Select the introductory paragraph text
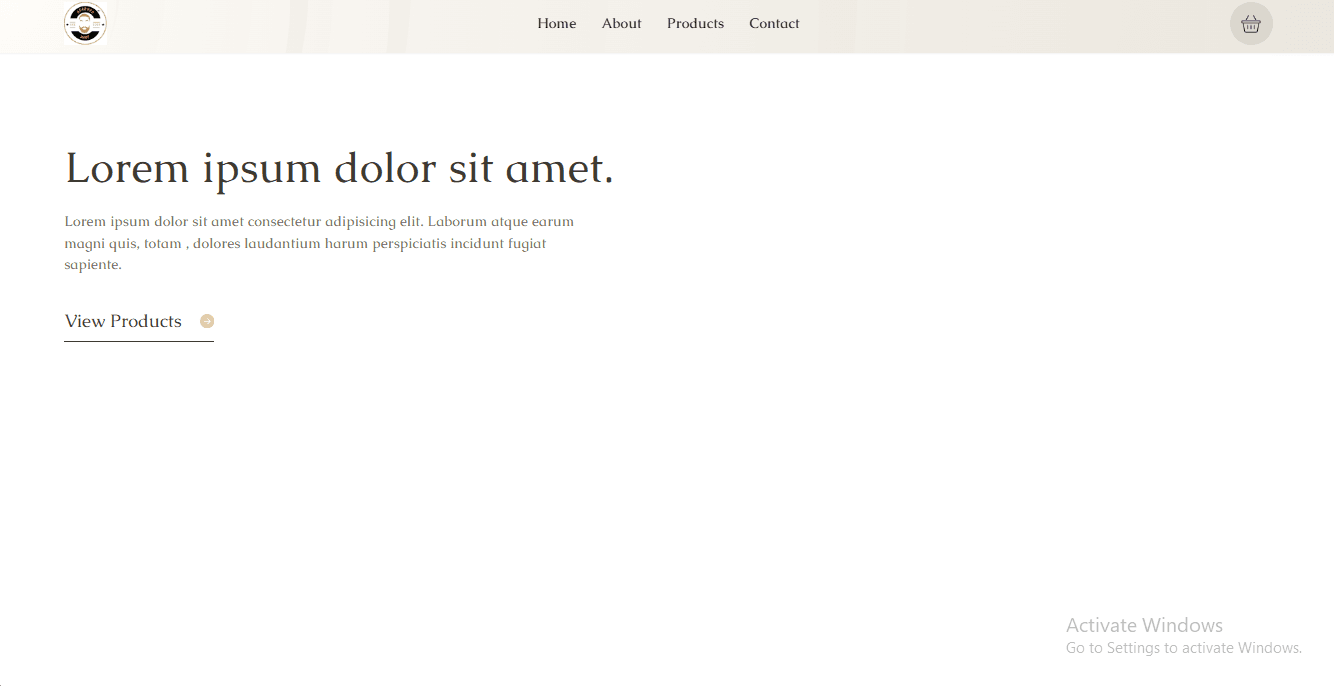The height and width of the screenshot is (686, 1334). [x=318, y=242]
